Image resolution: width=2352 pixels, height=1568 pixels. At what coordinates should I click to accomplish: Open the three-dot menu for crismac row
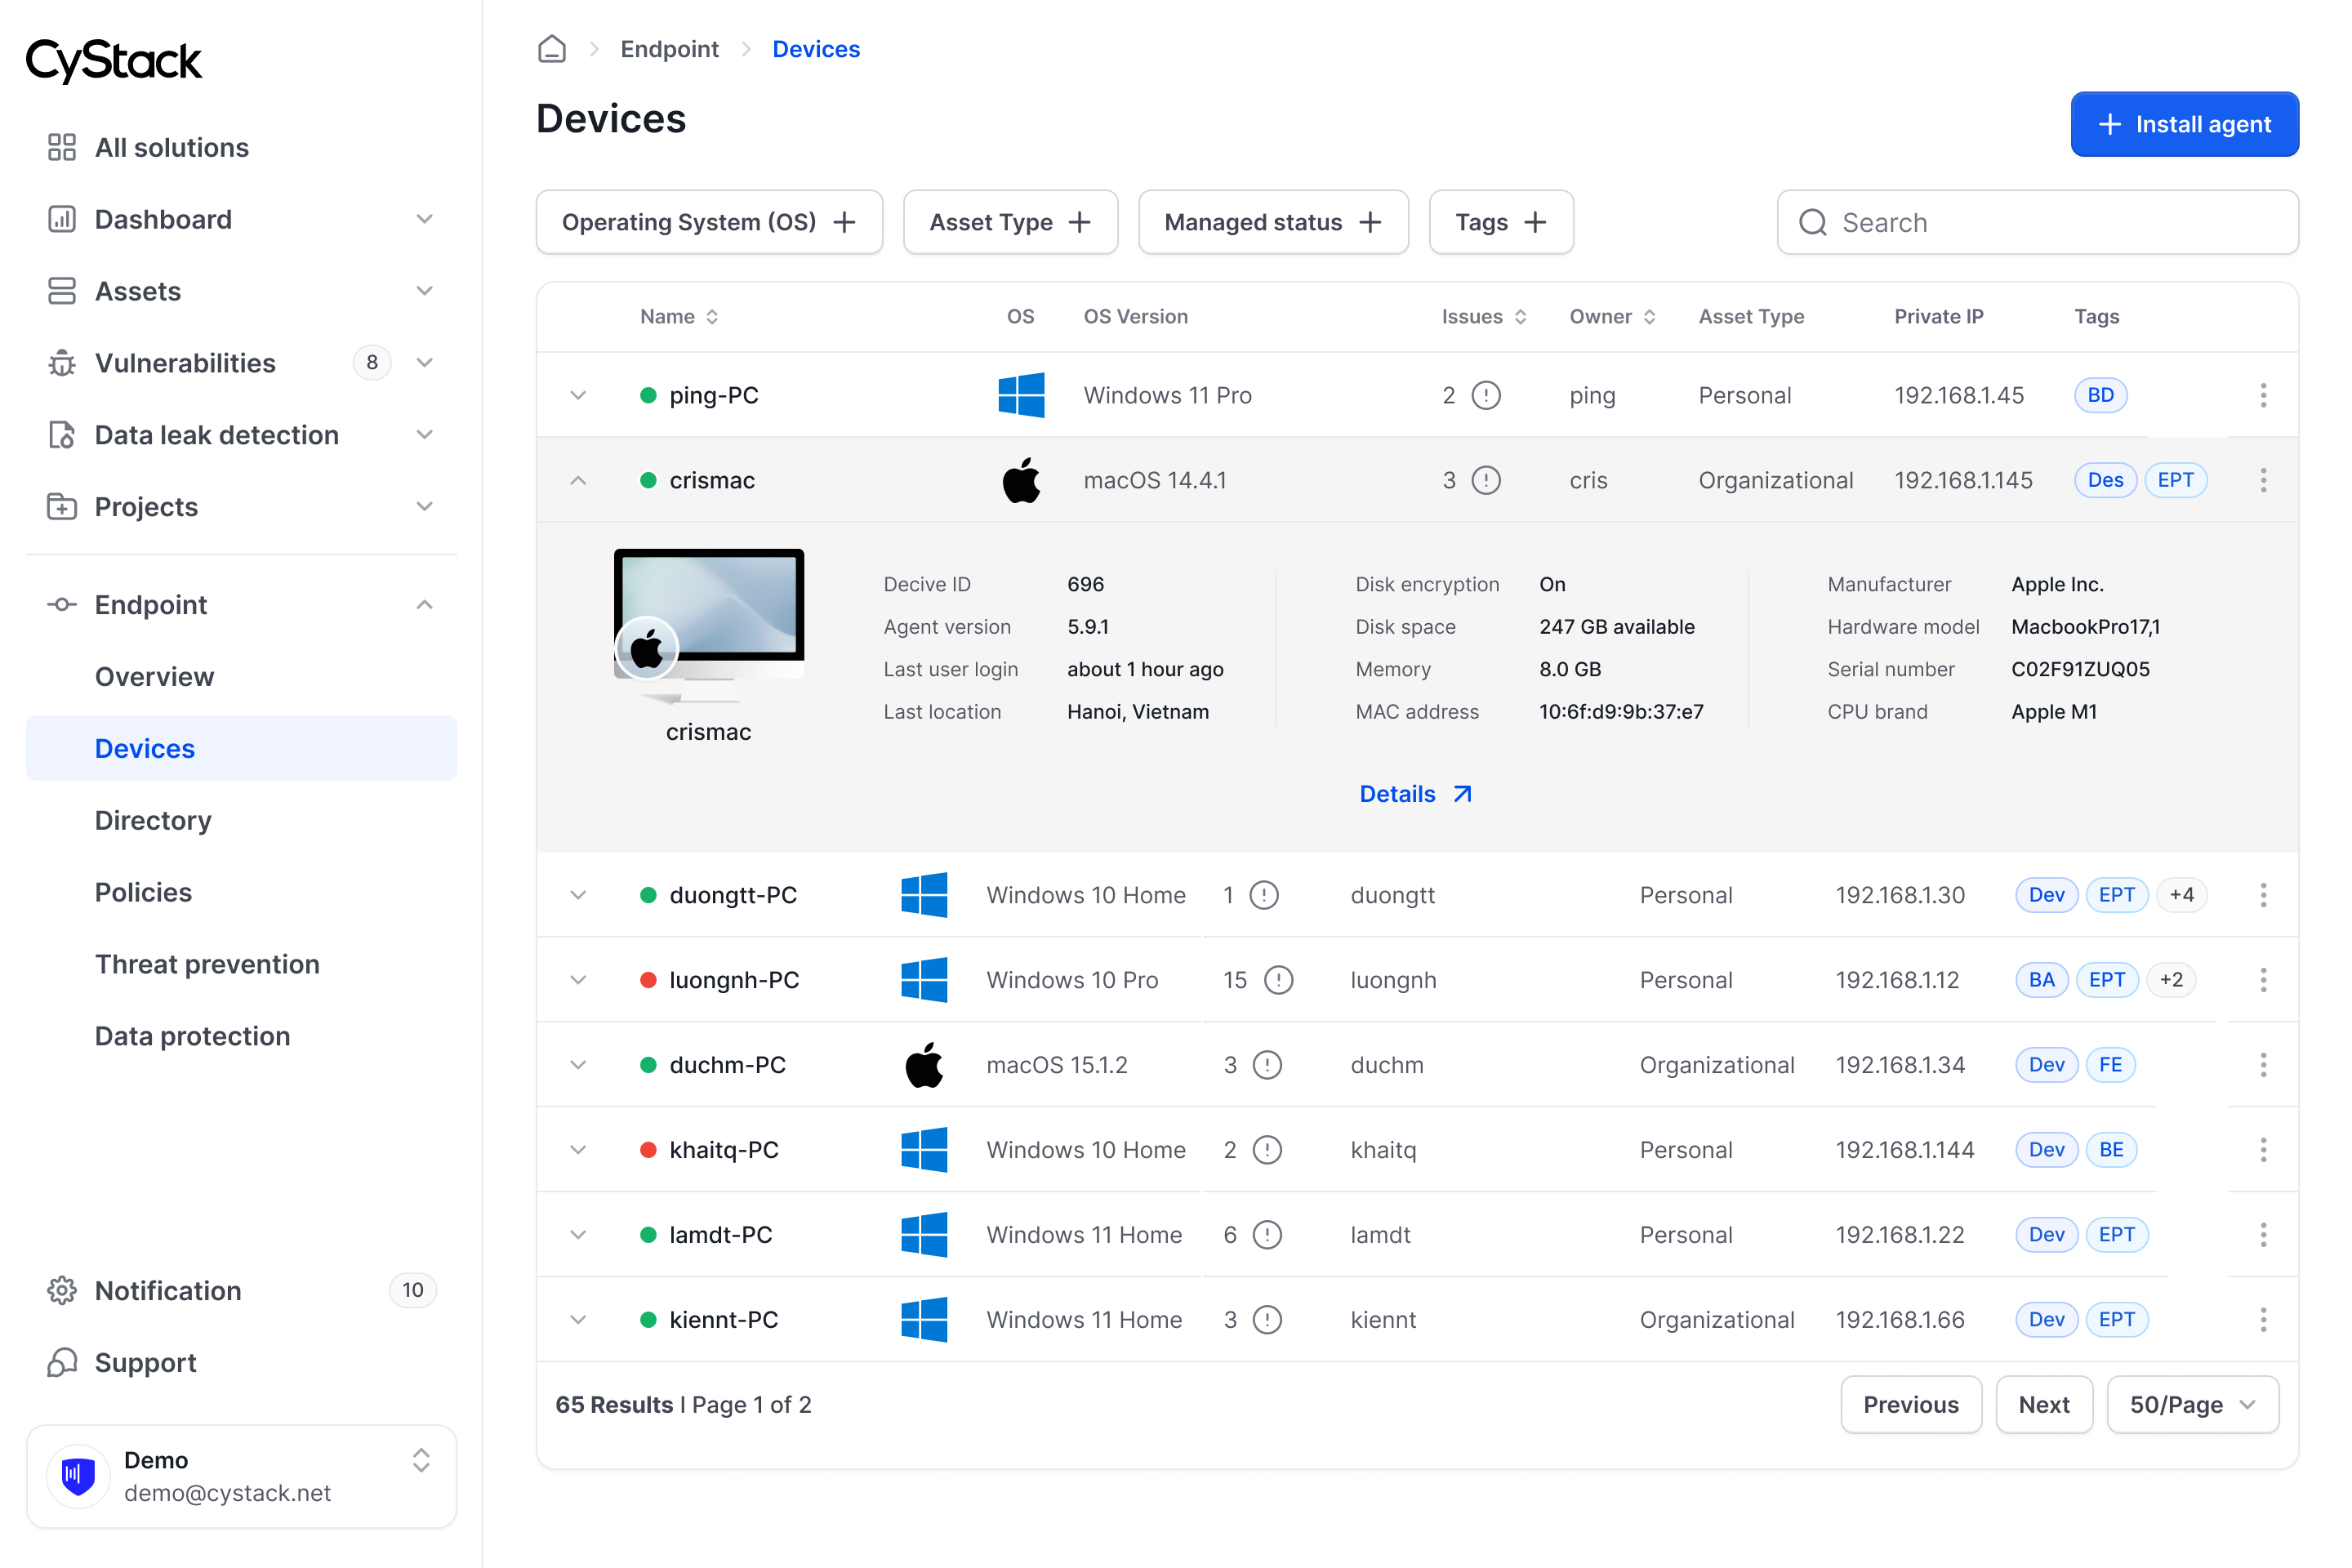(x=2263, y=480)
